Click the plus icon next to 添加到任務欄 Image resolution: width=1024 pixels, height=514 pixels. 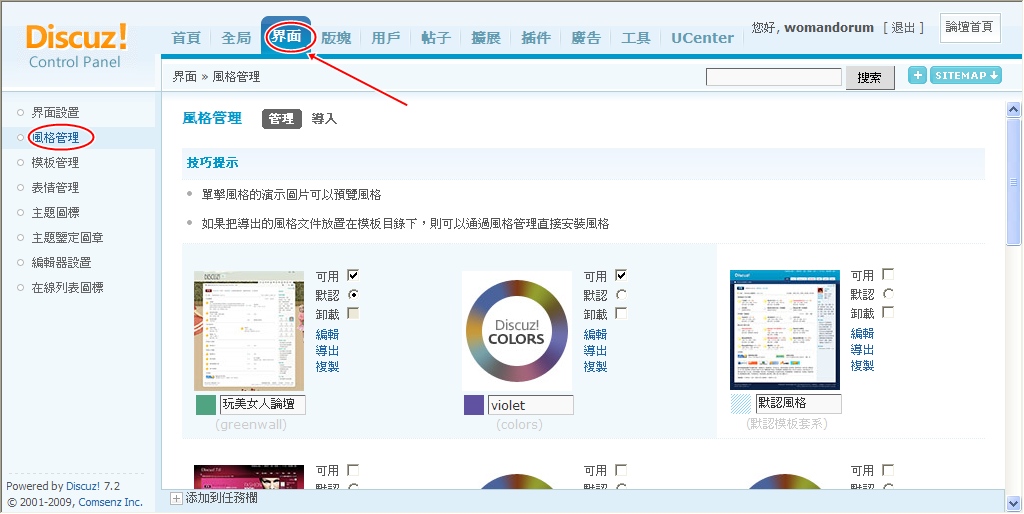pyautogui.click(x=176, y=498)
